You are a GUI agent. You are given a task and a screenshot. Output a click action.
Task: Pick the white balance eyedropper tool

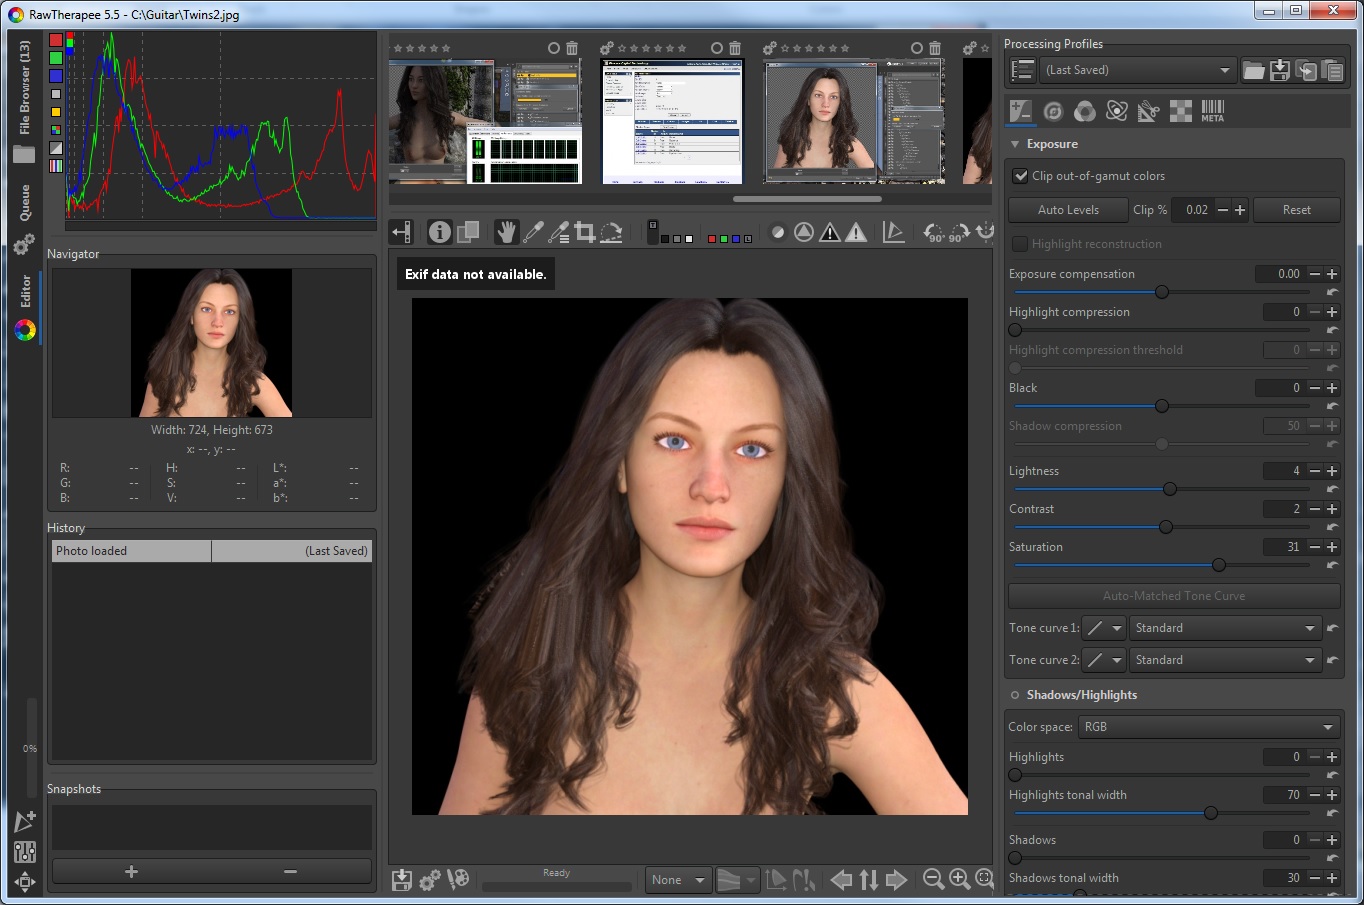point(533,233)
